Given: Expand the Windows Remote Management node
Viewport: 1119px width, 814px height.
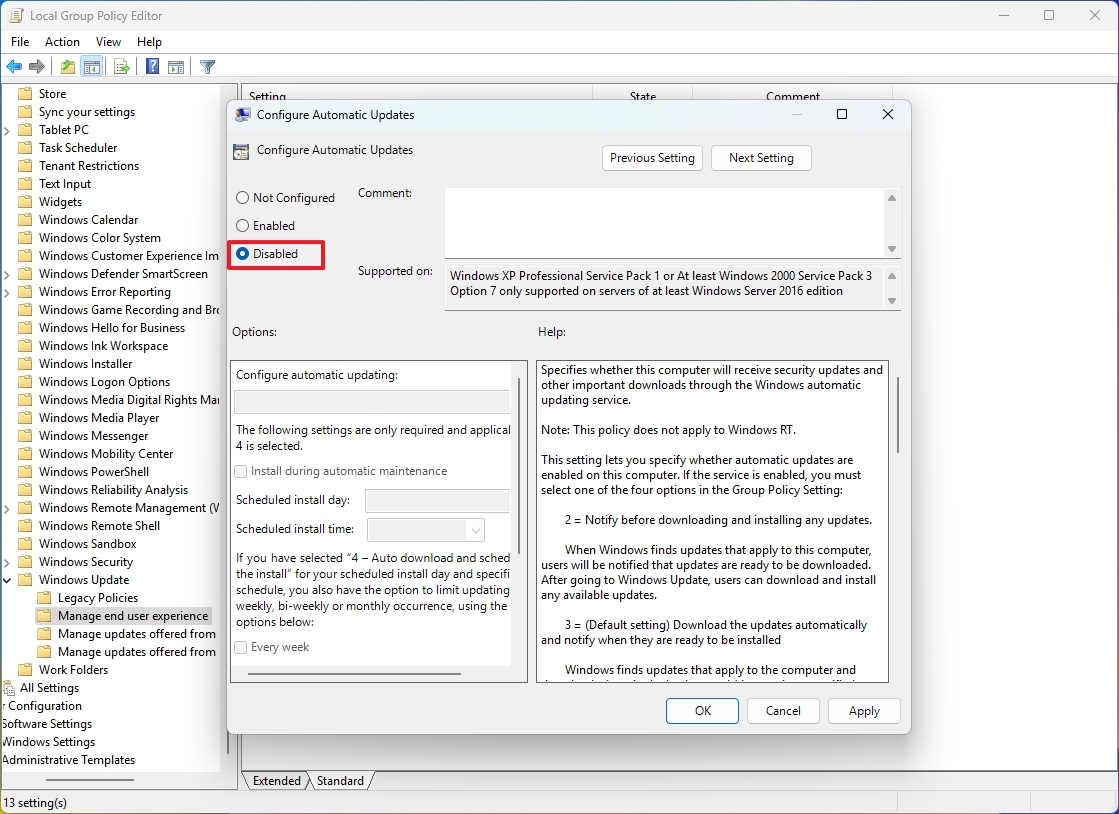Looking at the screenshot, I should click(7, 508).
